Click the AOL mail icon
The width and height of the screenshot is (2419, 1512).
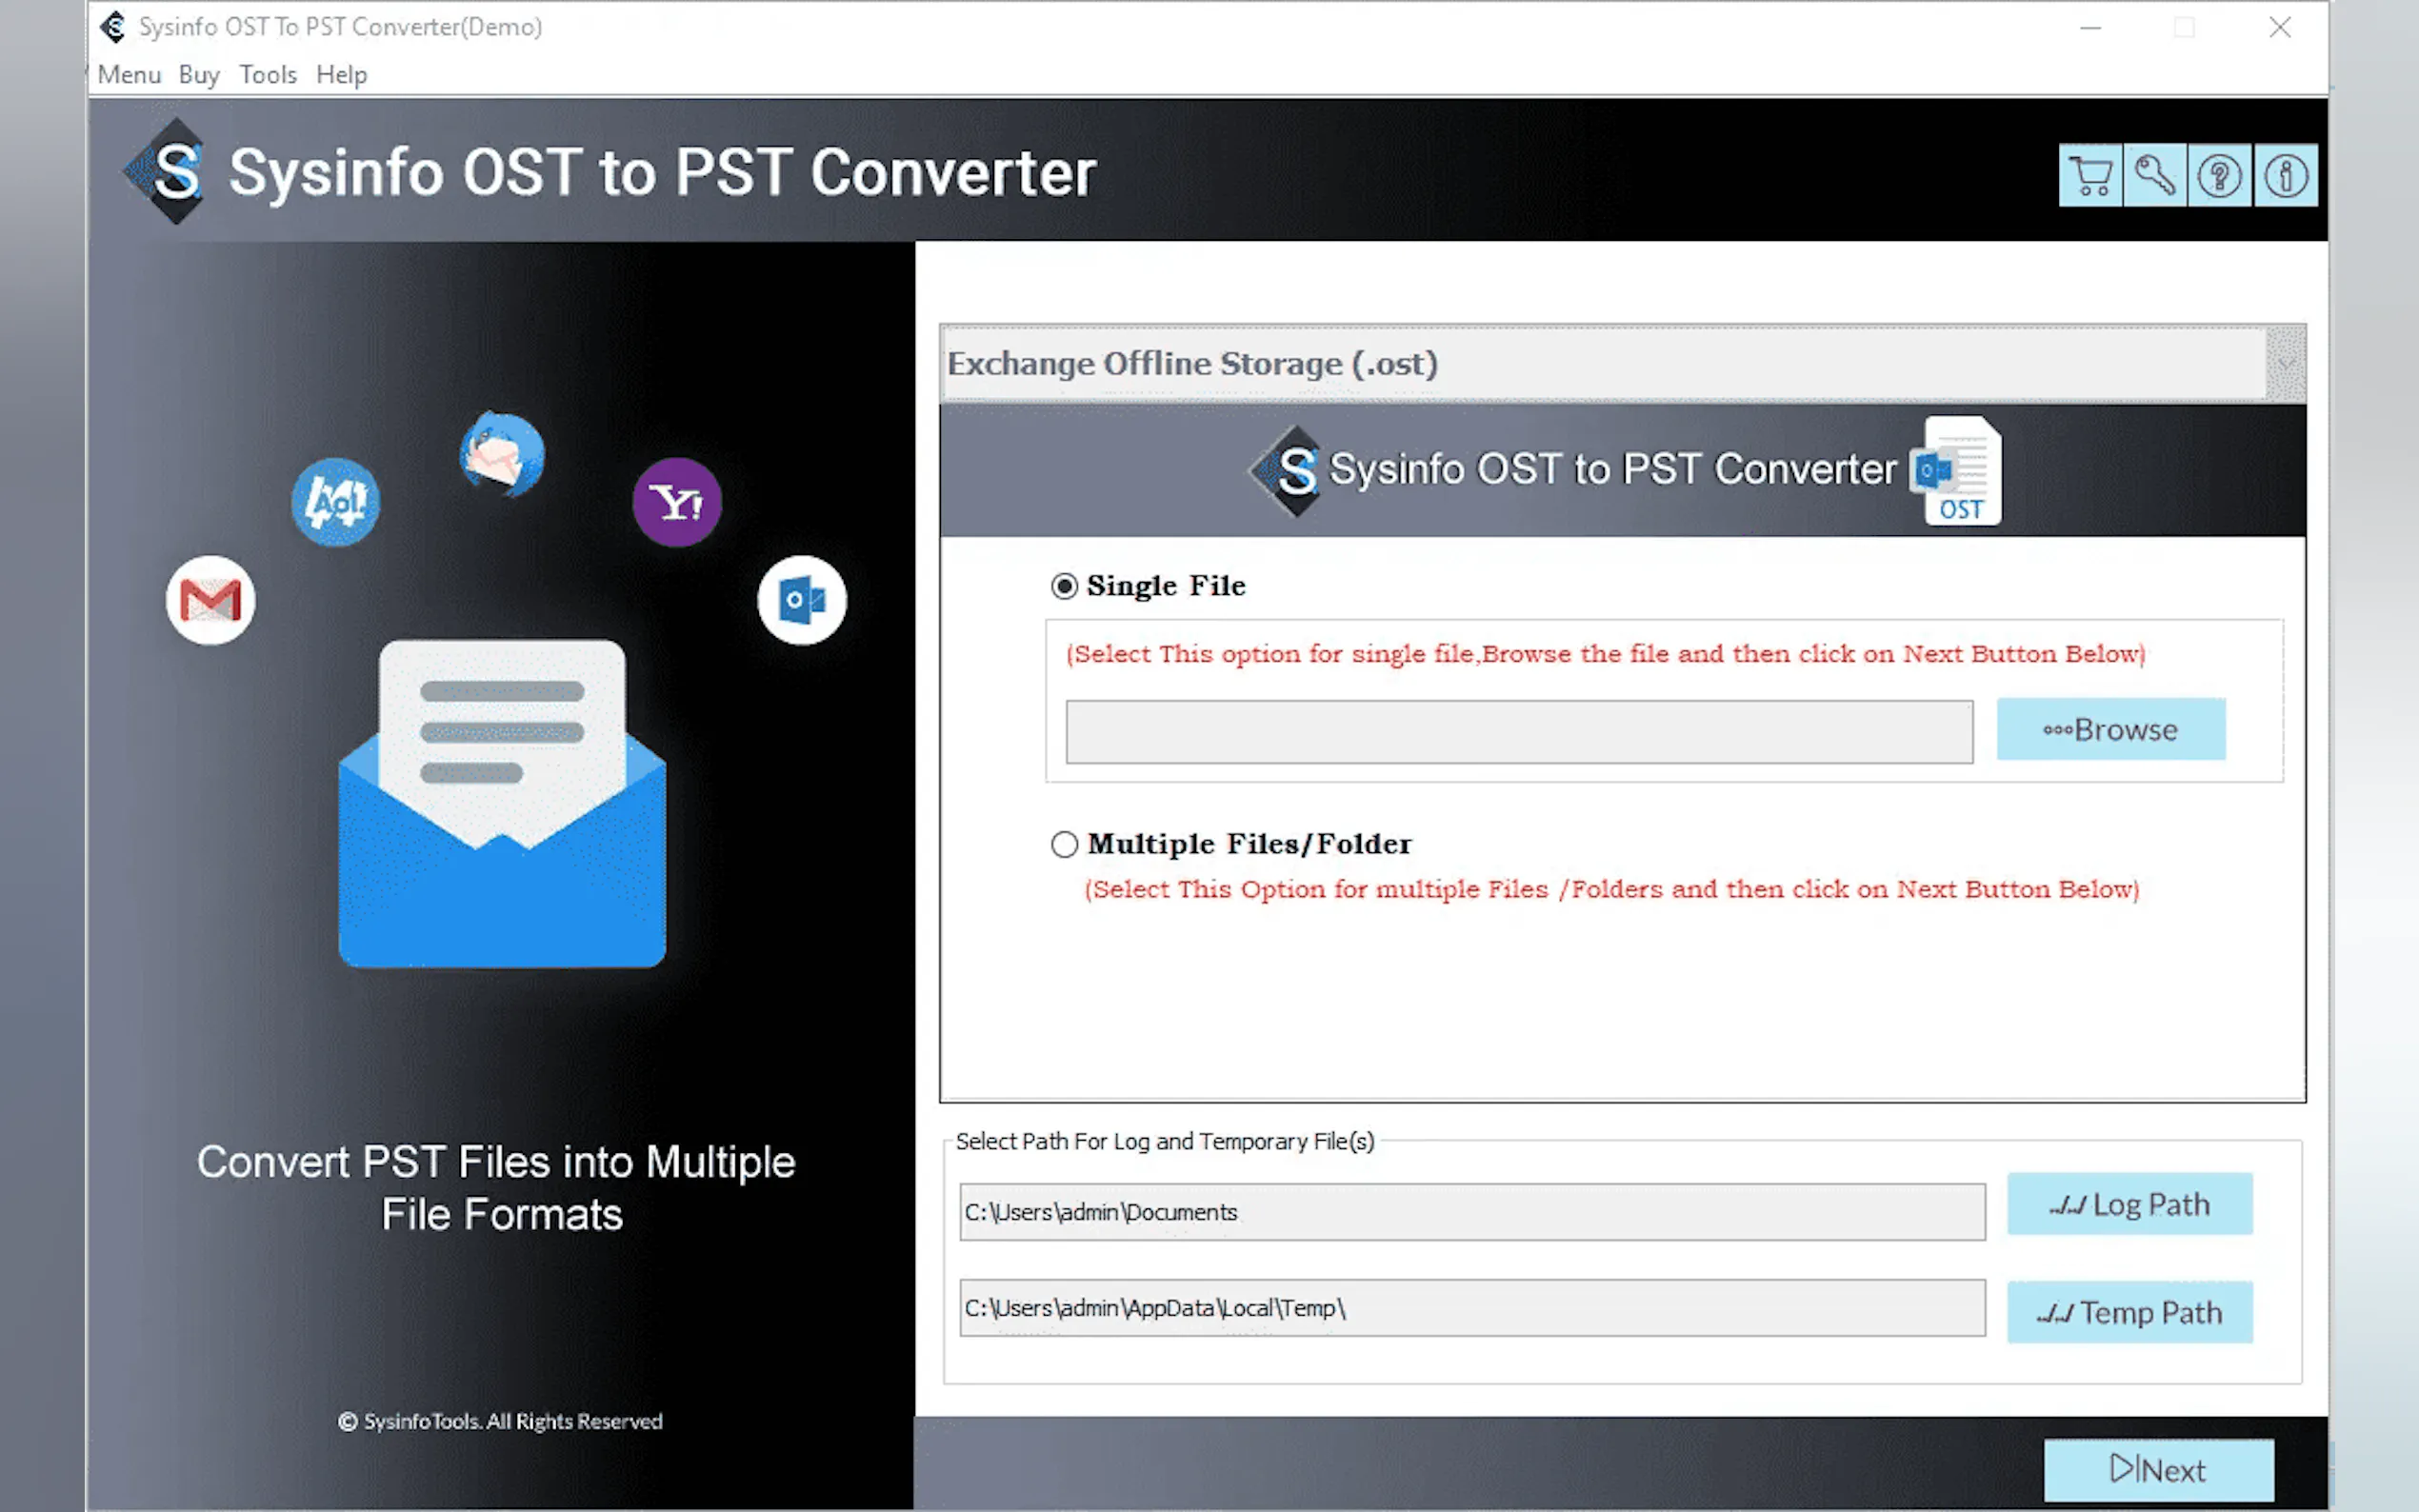click(335, 502)
